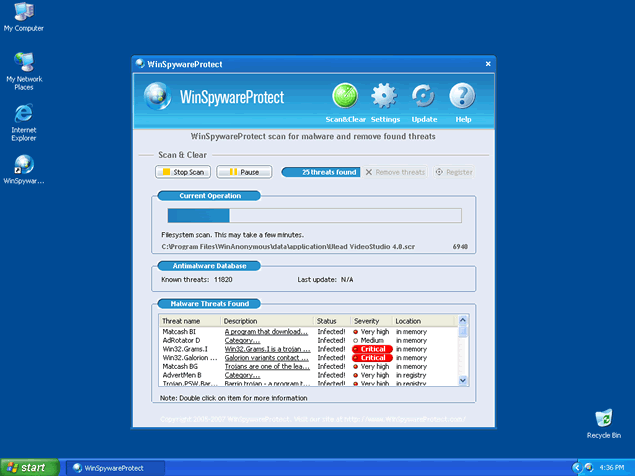635x476 pixels.
Task: Open the Matcash BI description link
Action: 265,331
